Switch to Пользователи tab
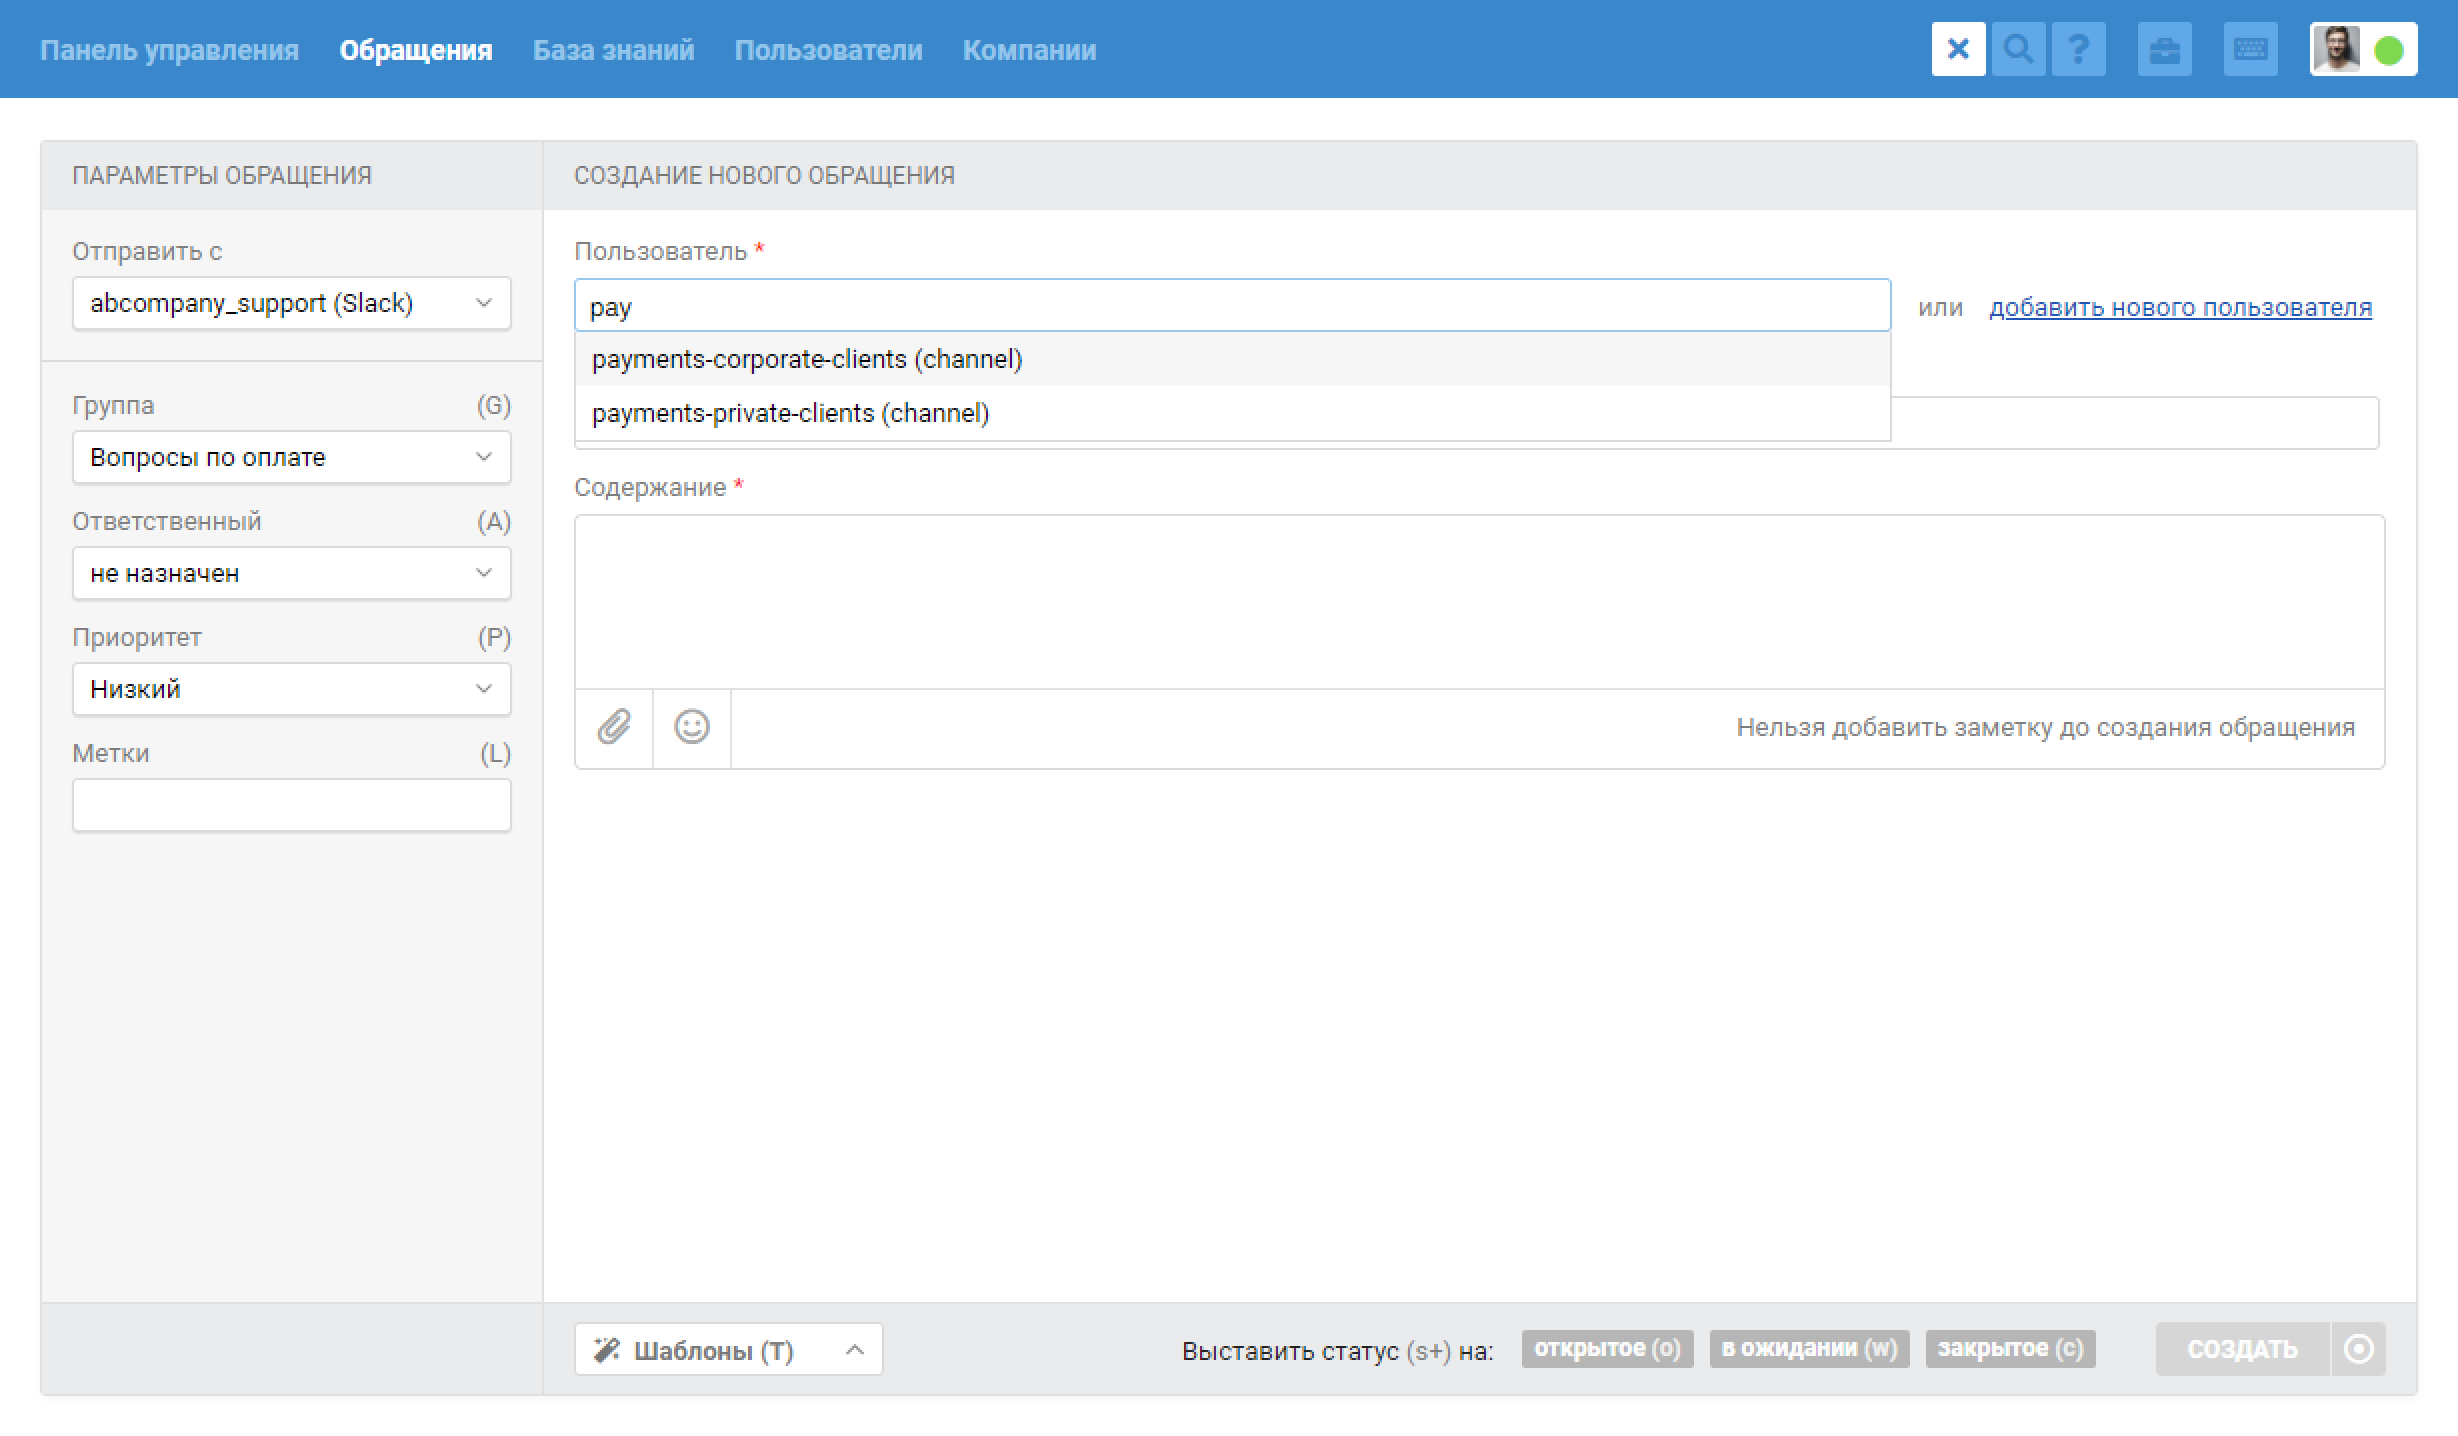The image size is (2458, 1436). click(828, 50)
